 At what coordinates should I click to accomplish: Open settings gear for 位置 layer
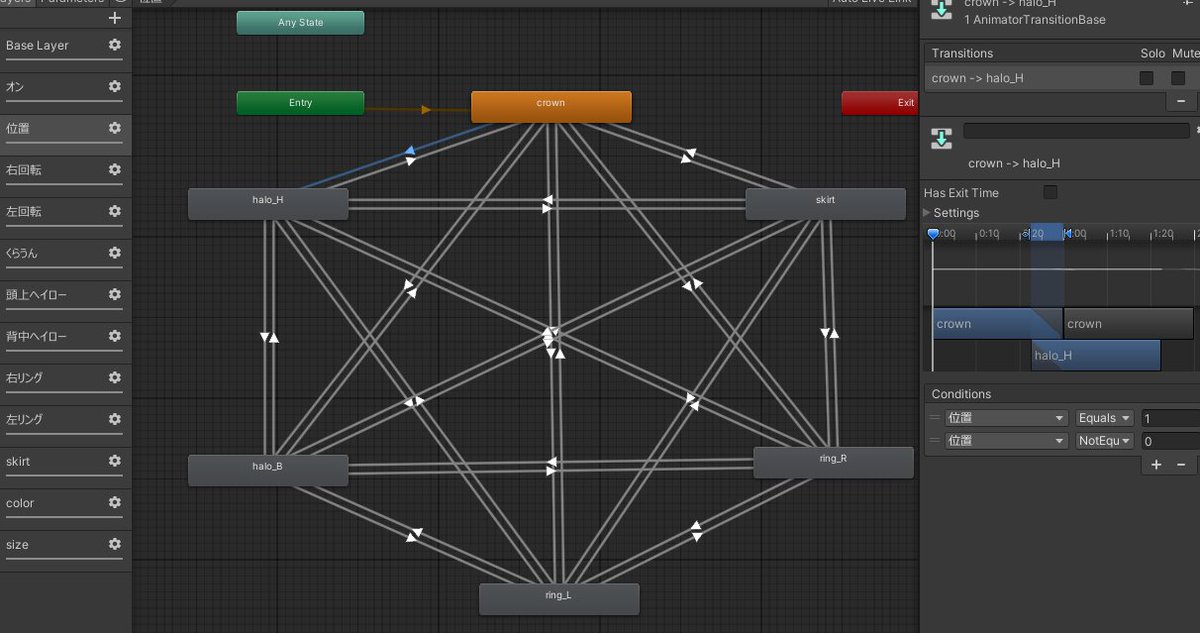[x=115, y=128]
